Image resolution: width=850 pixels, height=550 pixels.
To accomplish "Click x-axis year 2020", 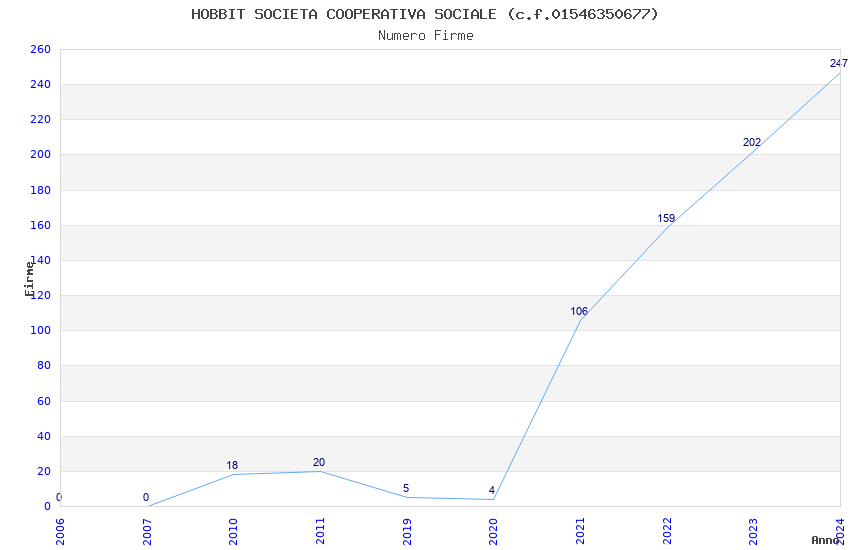I will (x=493, y=531).
